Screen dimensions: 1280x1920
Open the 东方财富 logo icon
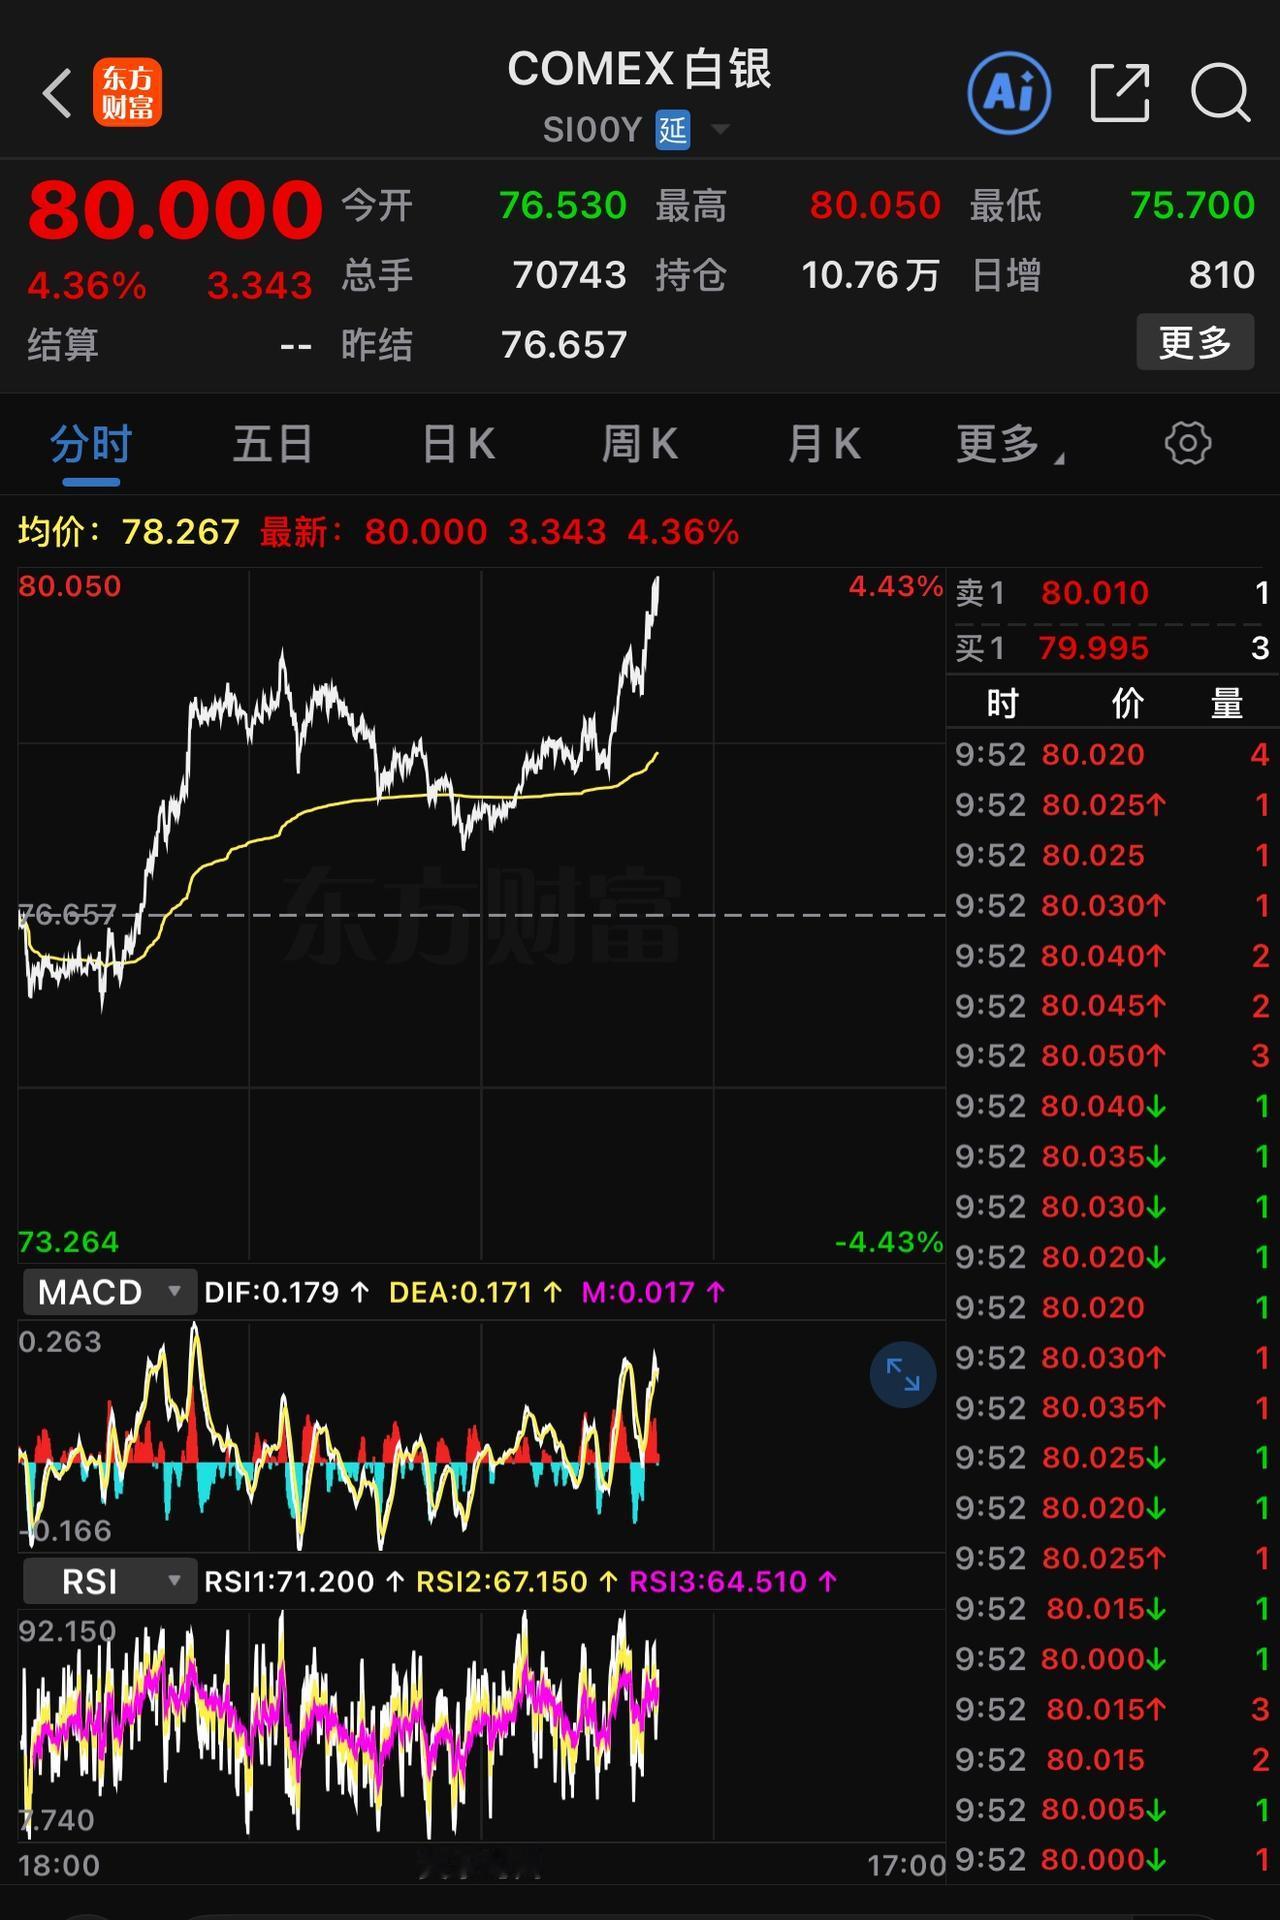tap(128, 92)
